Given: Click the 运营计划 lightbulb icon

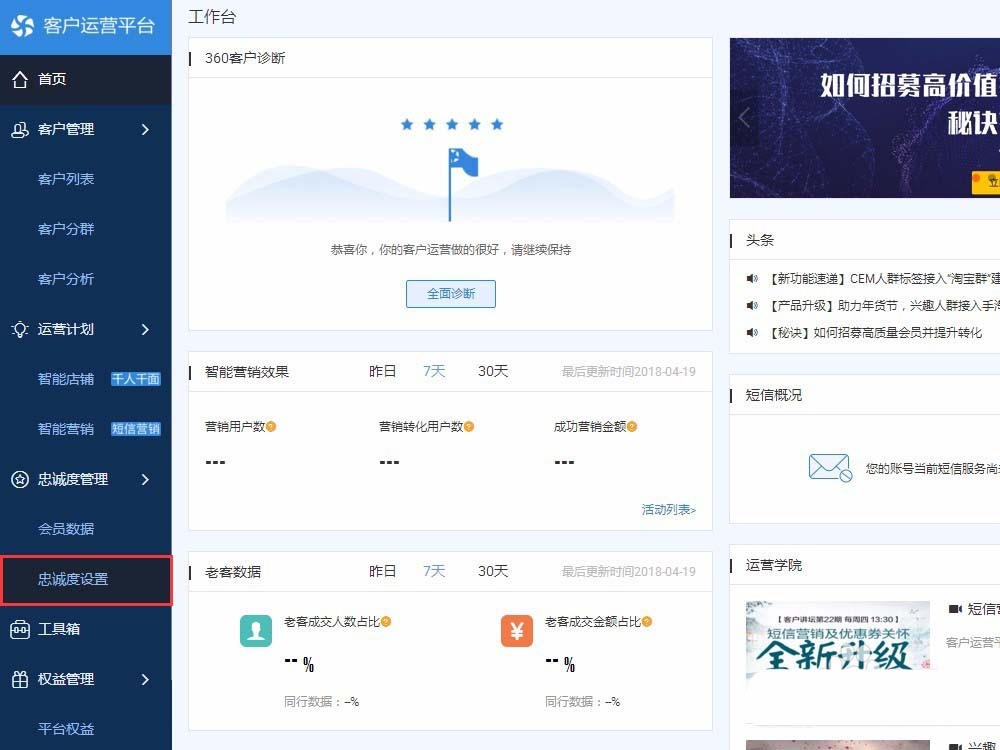Looking at the screenshot, I should point(20,329).
